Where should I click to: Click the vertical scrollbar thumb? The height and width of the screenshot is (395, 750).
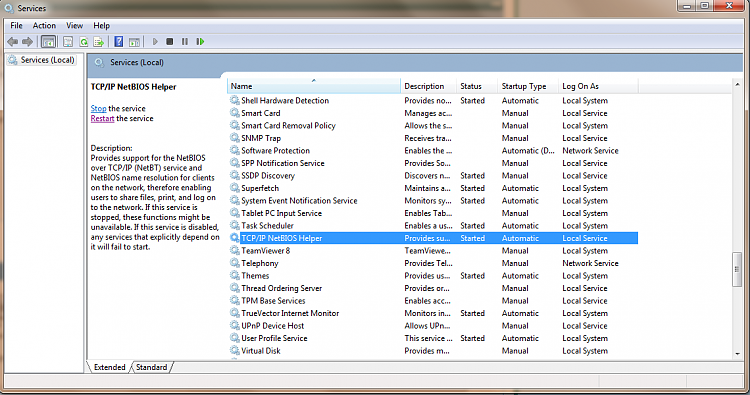pyautogui.click(x=737, y=269)
